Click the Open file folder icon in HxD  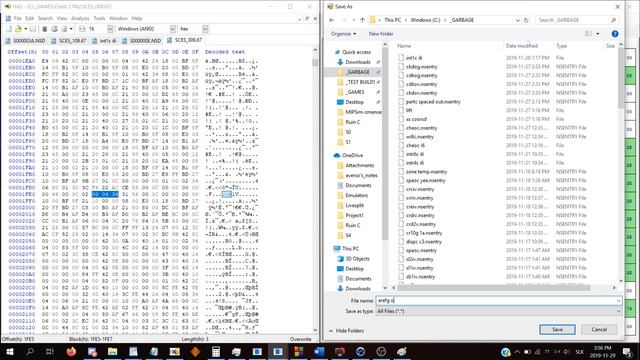[18, 29]
